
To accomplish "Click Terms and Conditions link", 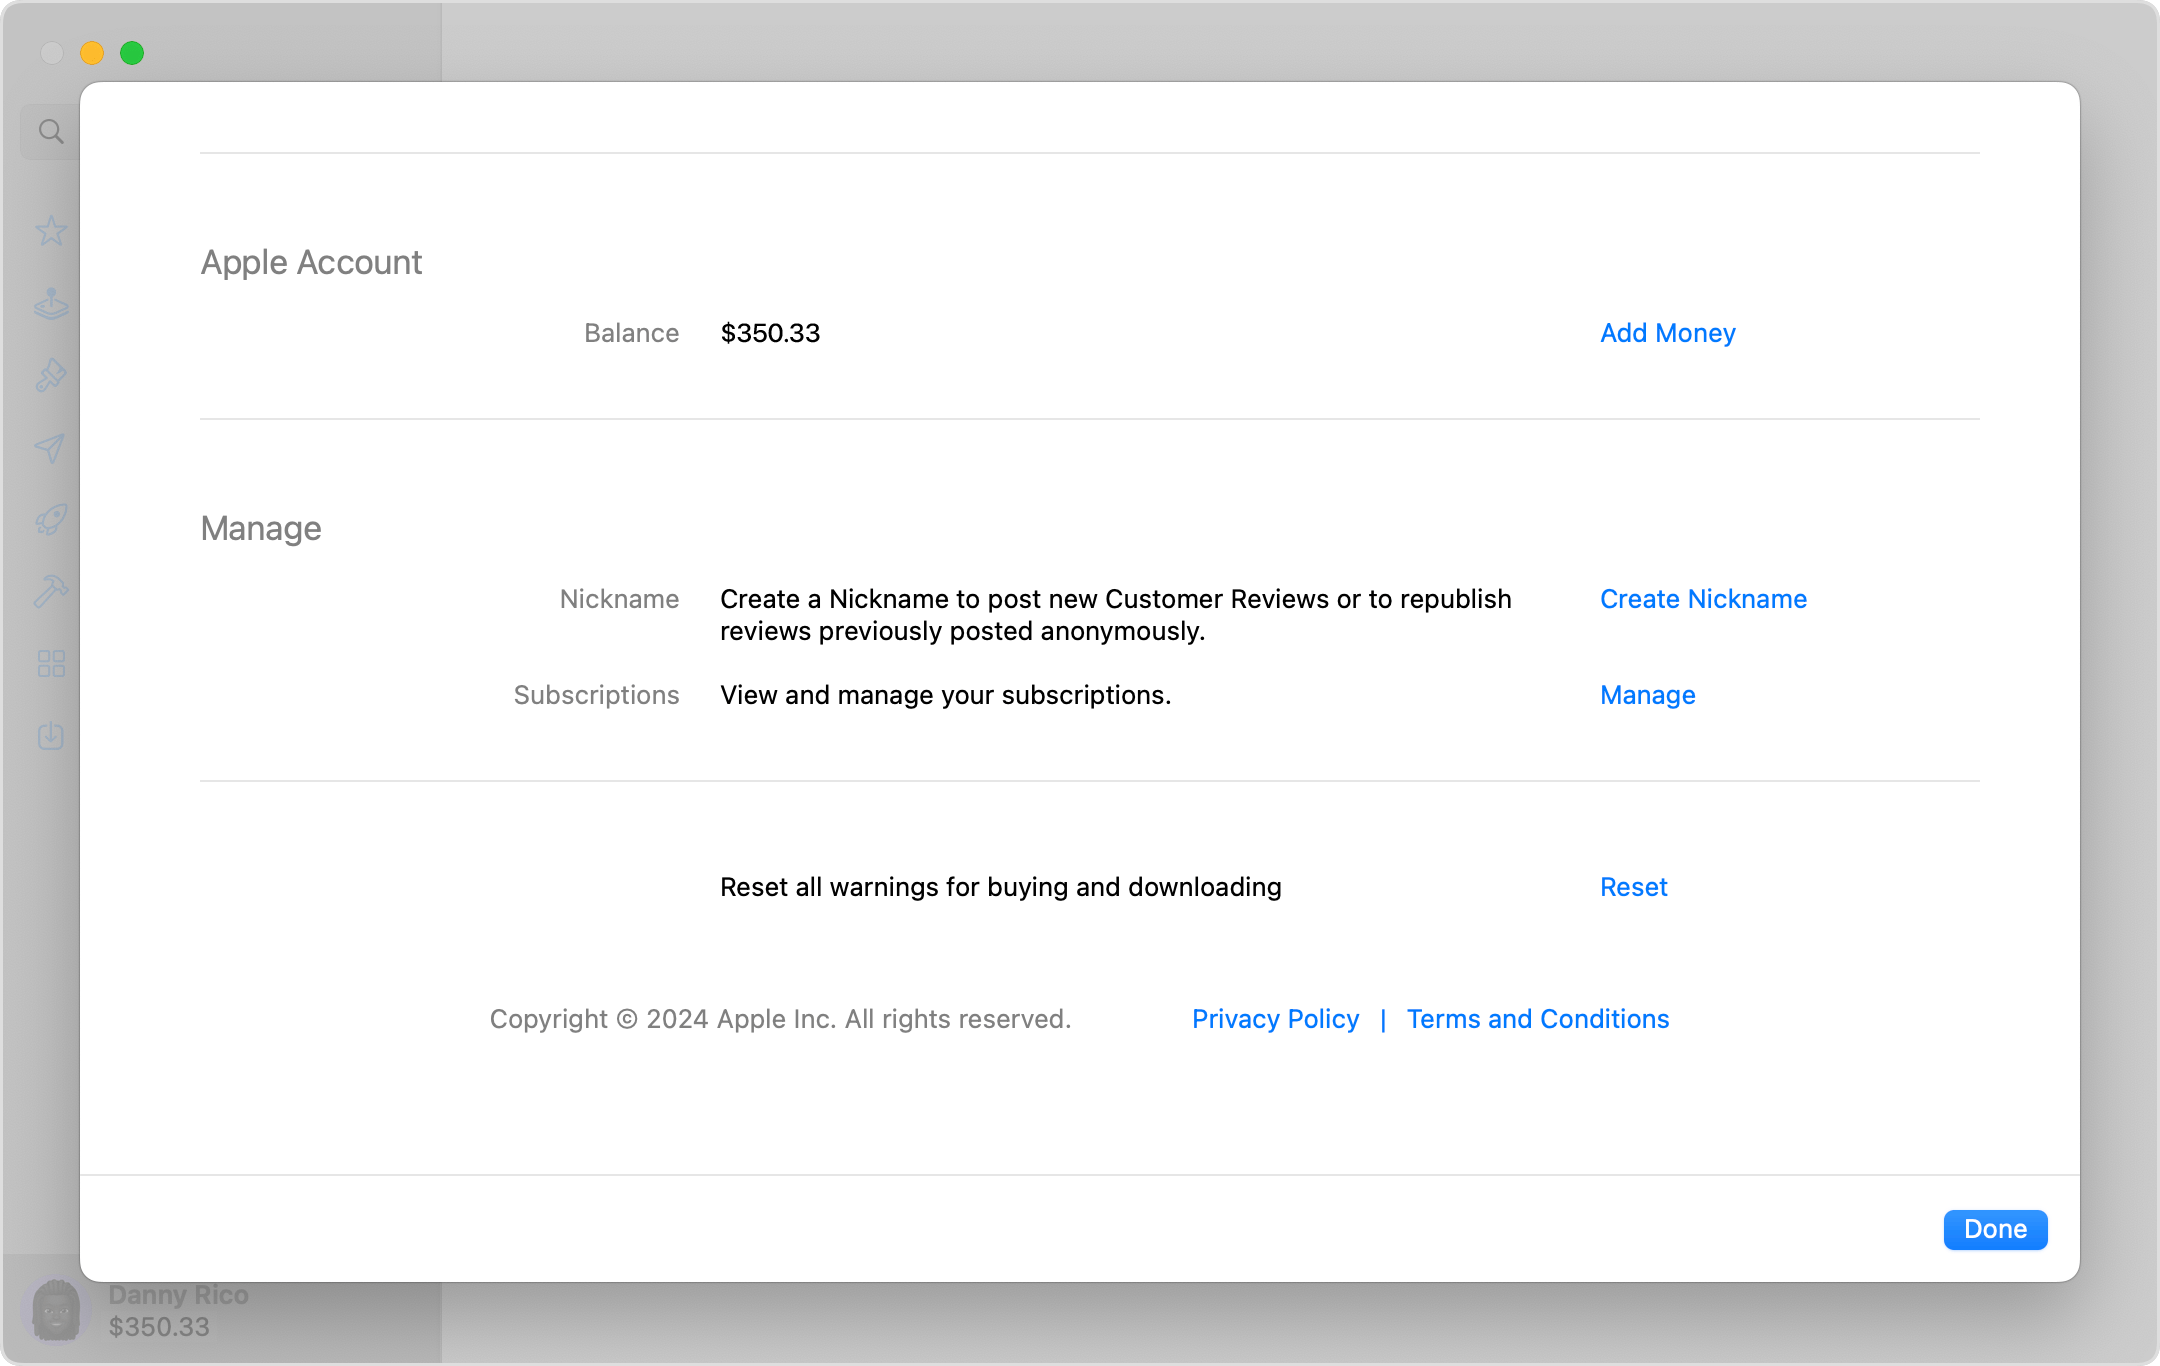I will (1539, 1018).
